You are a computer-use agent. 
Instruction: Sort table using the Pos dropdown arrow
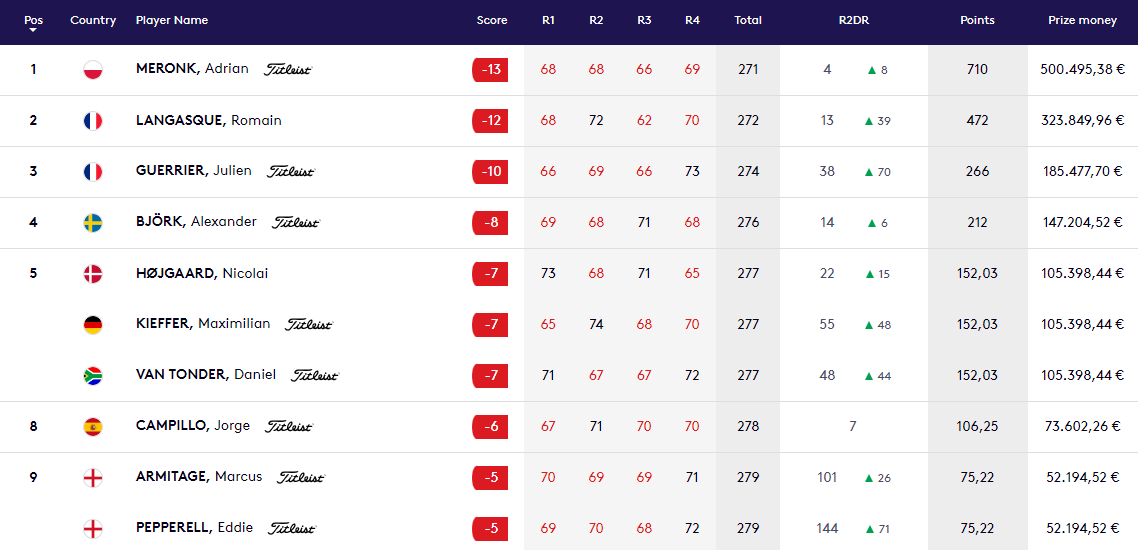pos(33,30)
